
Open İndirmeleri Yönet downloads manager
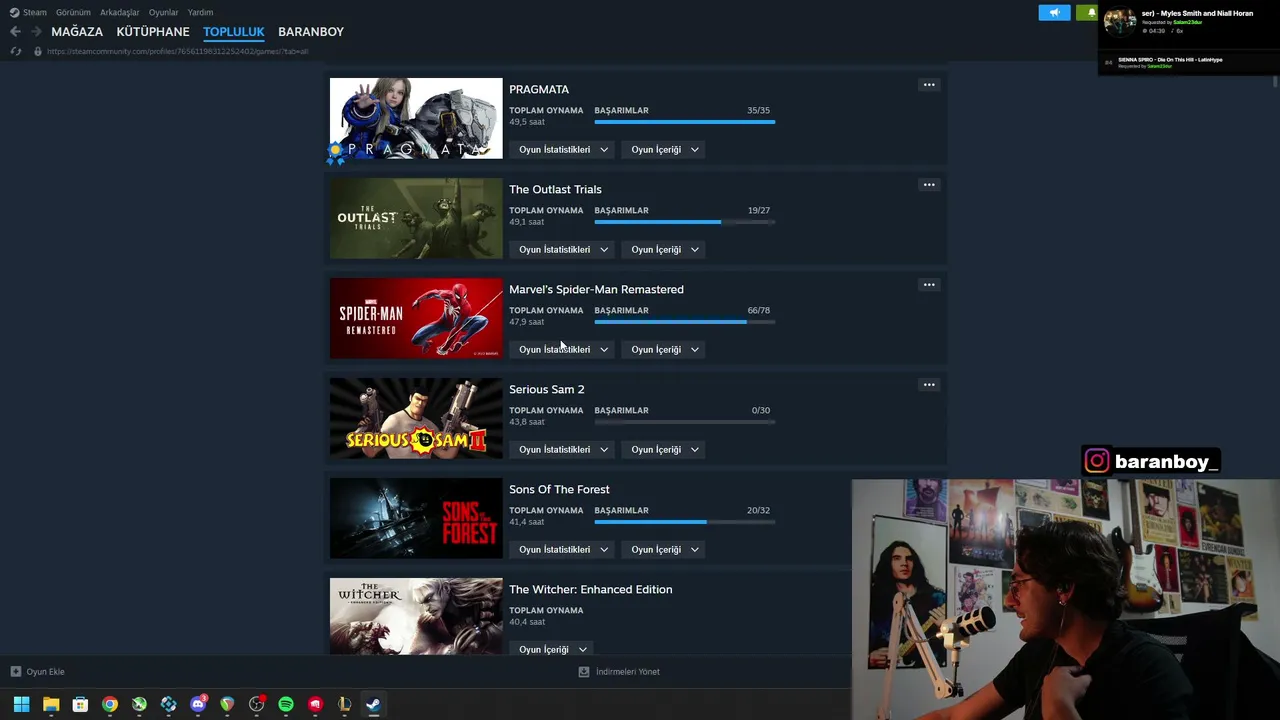pos(619,672)
